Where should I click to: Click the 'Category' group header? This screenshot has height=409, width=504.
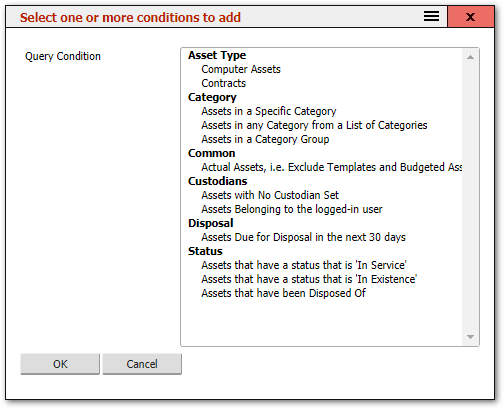pos(212,97)
